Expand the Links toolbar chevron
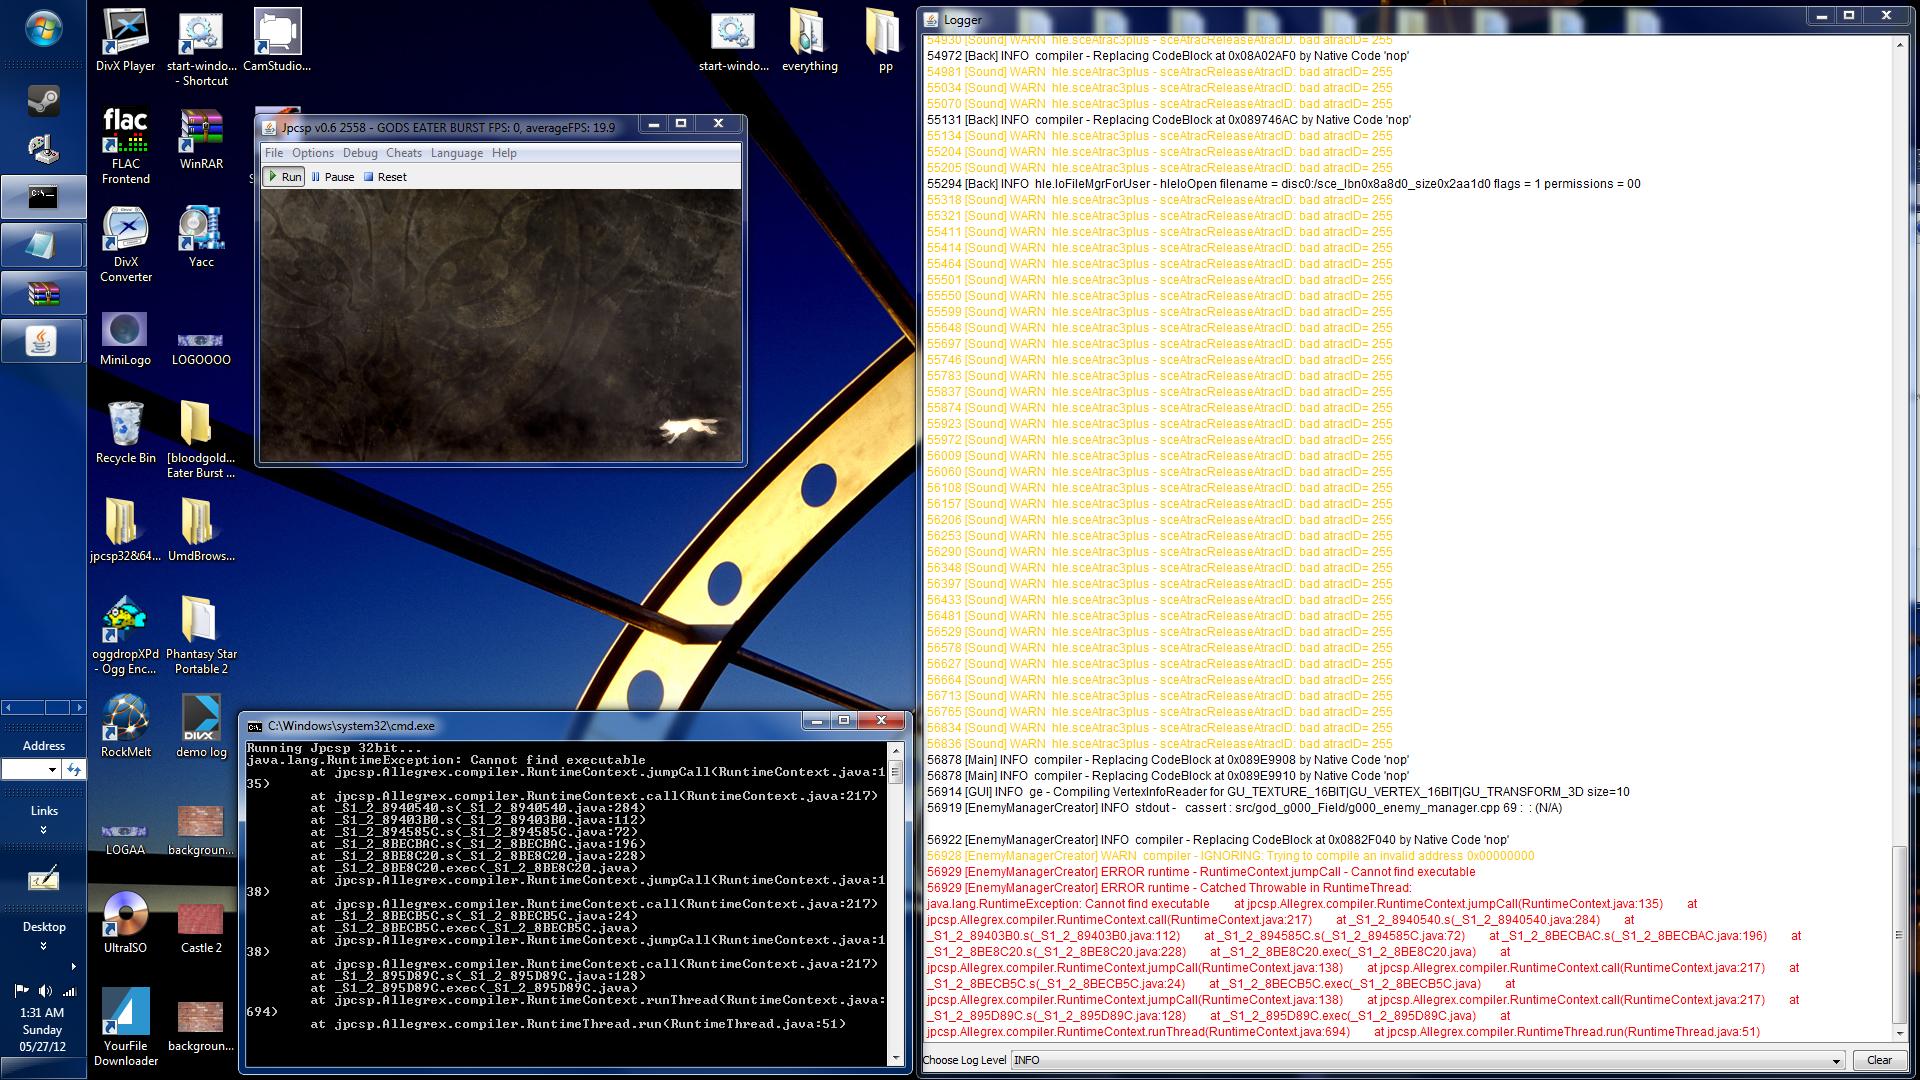1920x1080 pixels. (43, 830)
